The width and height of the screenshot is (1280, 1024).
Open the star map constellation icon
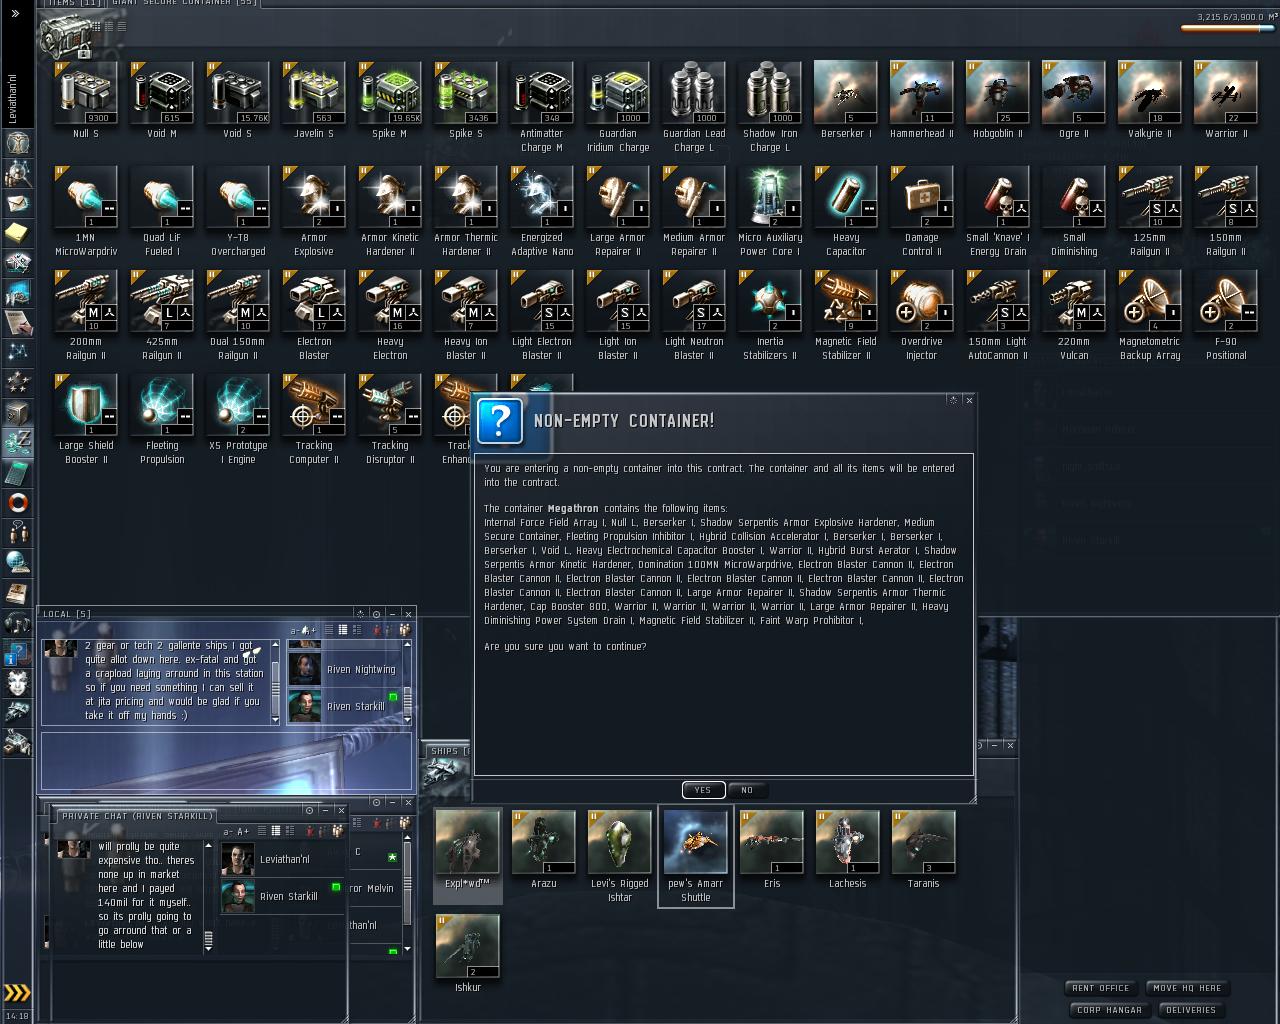tap(17, 352)
